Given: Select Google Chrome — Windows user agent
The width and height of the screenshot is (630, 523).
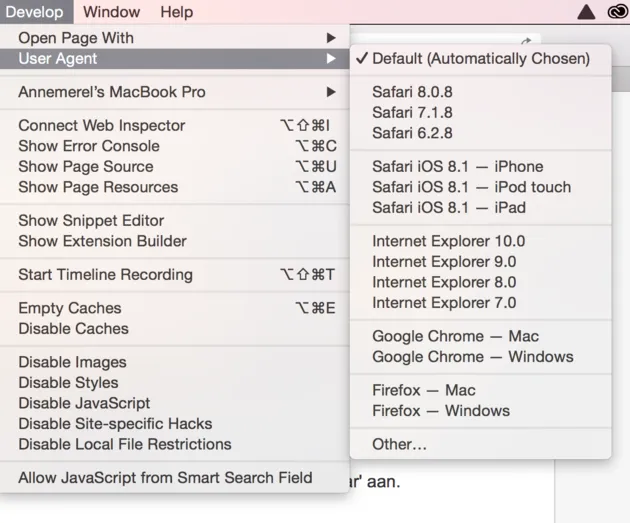Looking at the screenshot, I should 481,357.
